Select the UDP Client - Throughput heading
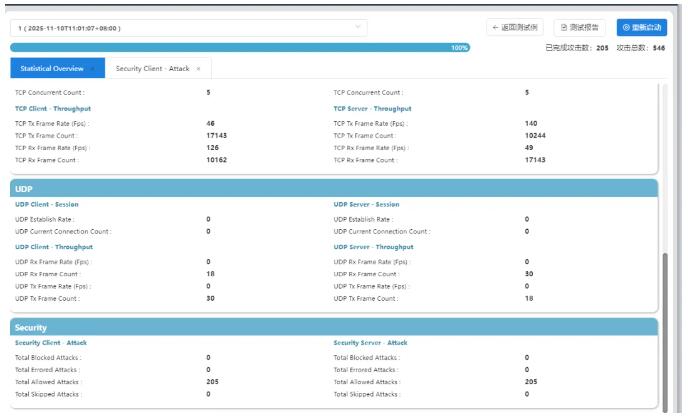The height and width of the screenshot is (419, 688). pyautogui.click(x=54, y=246)
